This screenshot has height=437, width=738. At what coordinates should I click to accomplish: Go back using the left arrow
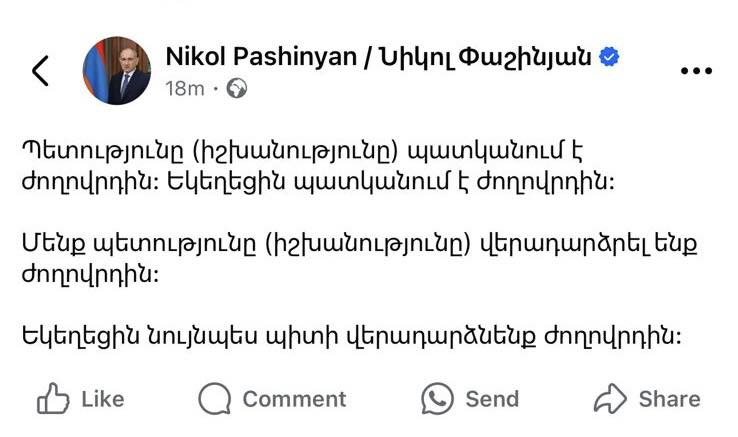40,70
